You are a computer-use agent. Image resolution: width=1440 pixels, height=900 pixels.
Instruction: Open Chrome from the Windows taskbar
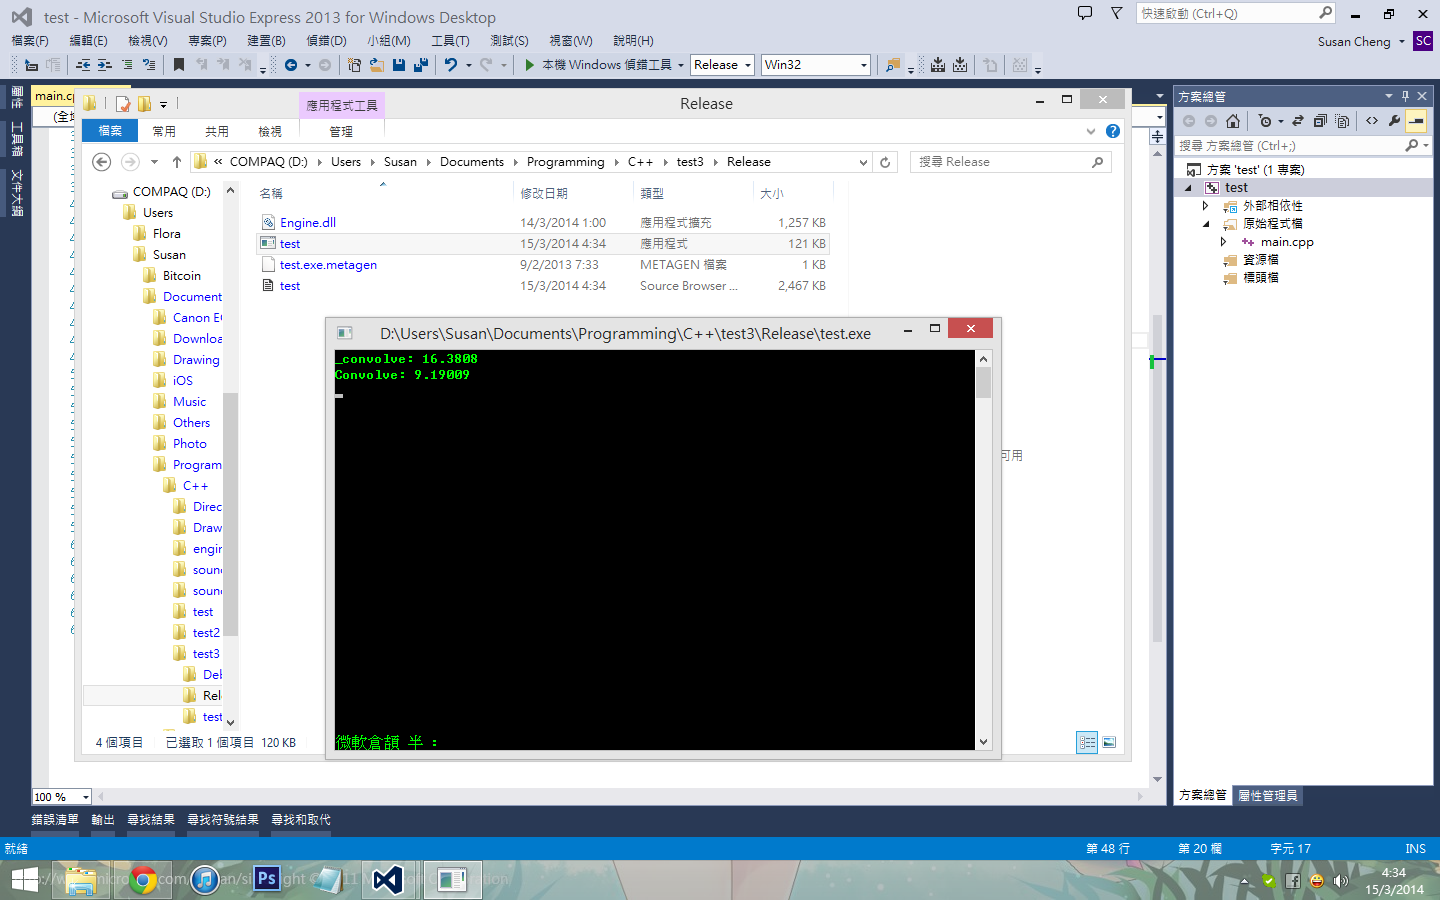click(143, 880)
